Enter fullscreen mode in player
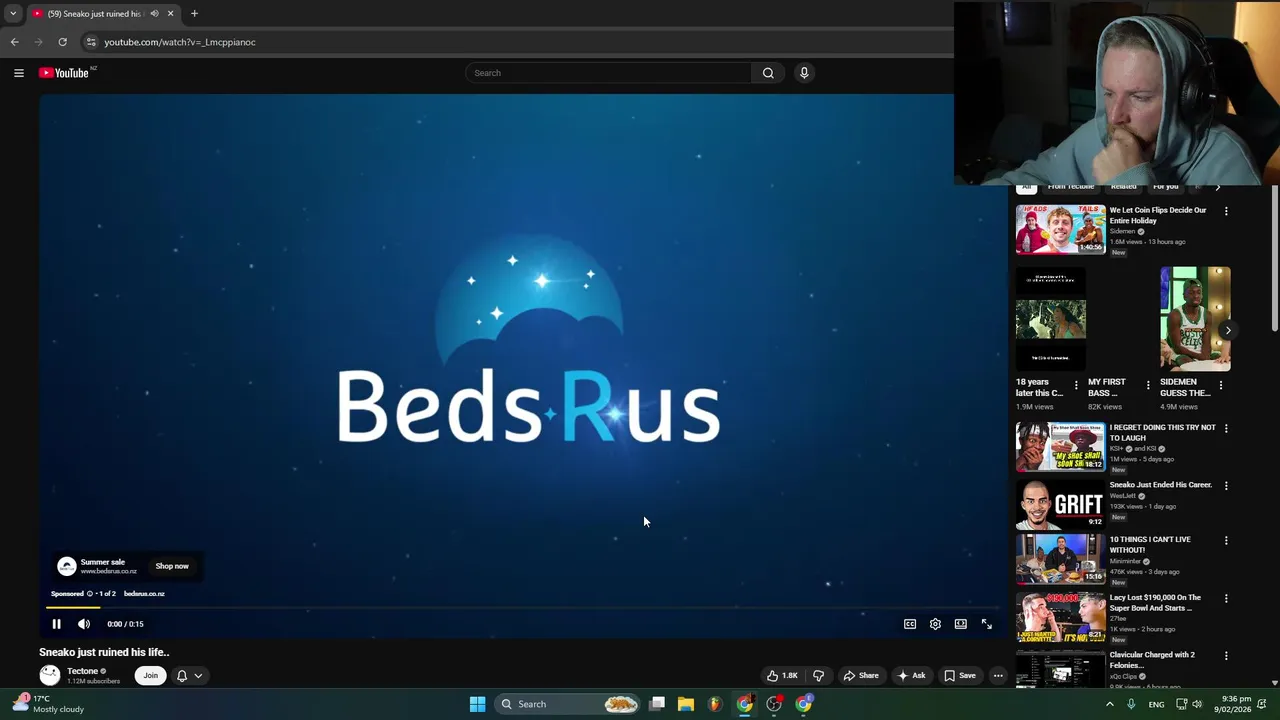 point(987,624)
